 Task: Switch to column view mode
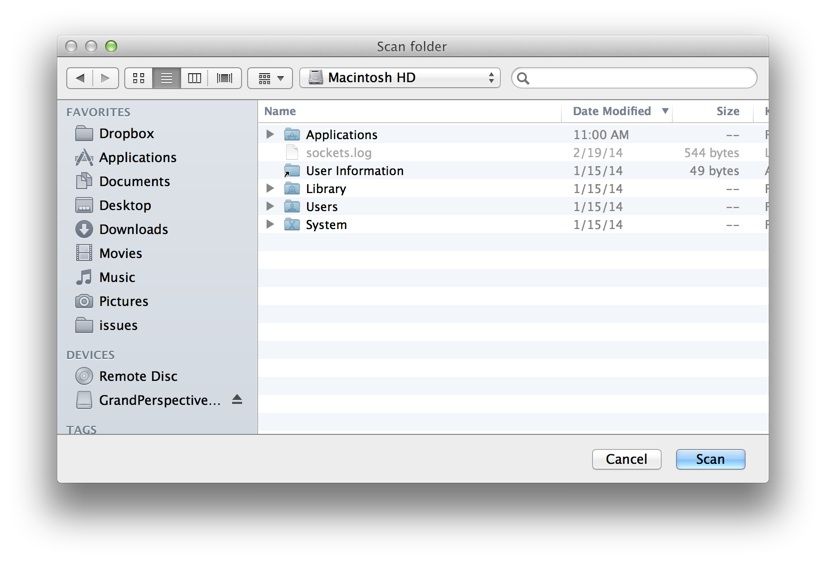click(x=195, y=78)
